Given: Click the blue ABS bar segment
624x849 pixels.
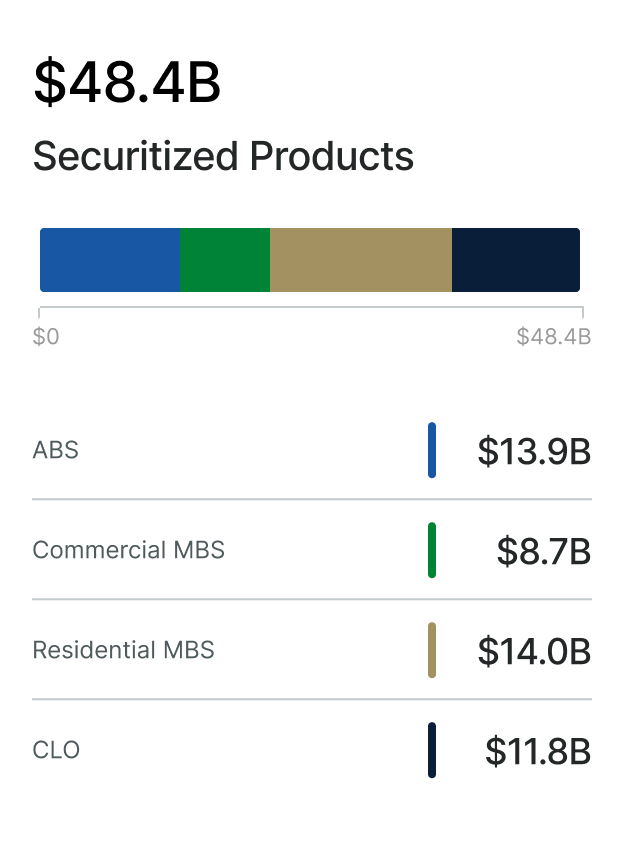Looking at the screenshot, I should tap(110, 260).
